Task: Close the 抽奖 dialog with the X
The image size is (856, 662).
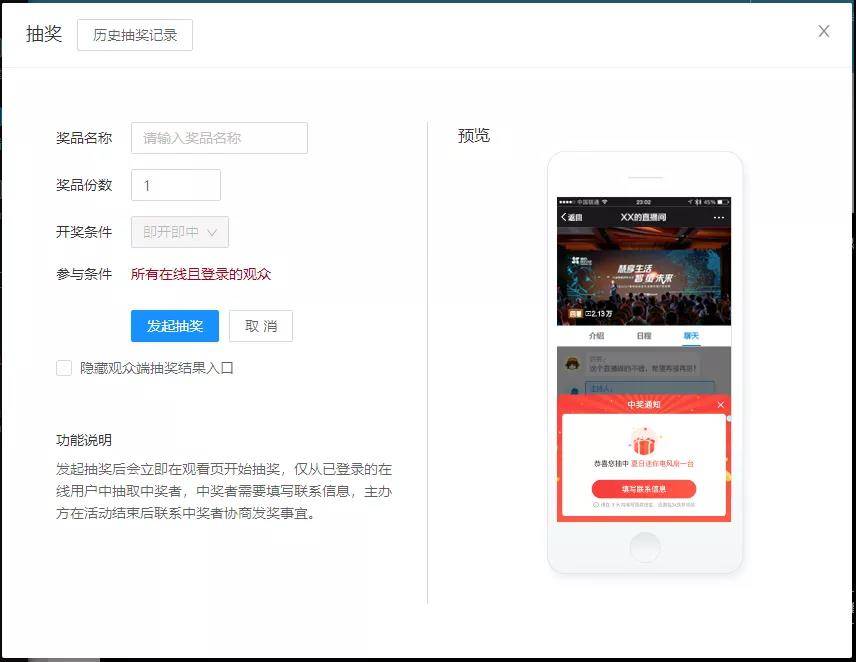Action: click(x=824, y=31)
